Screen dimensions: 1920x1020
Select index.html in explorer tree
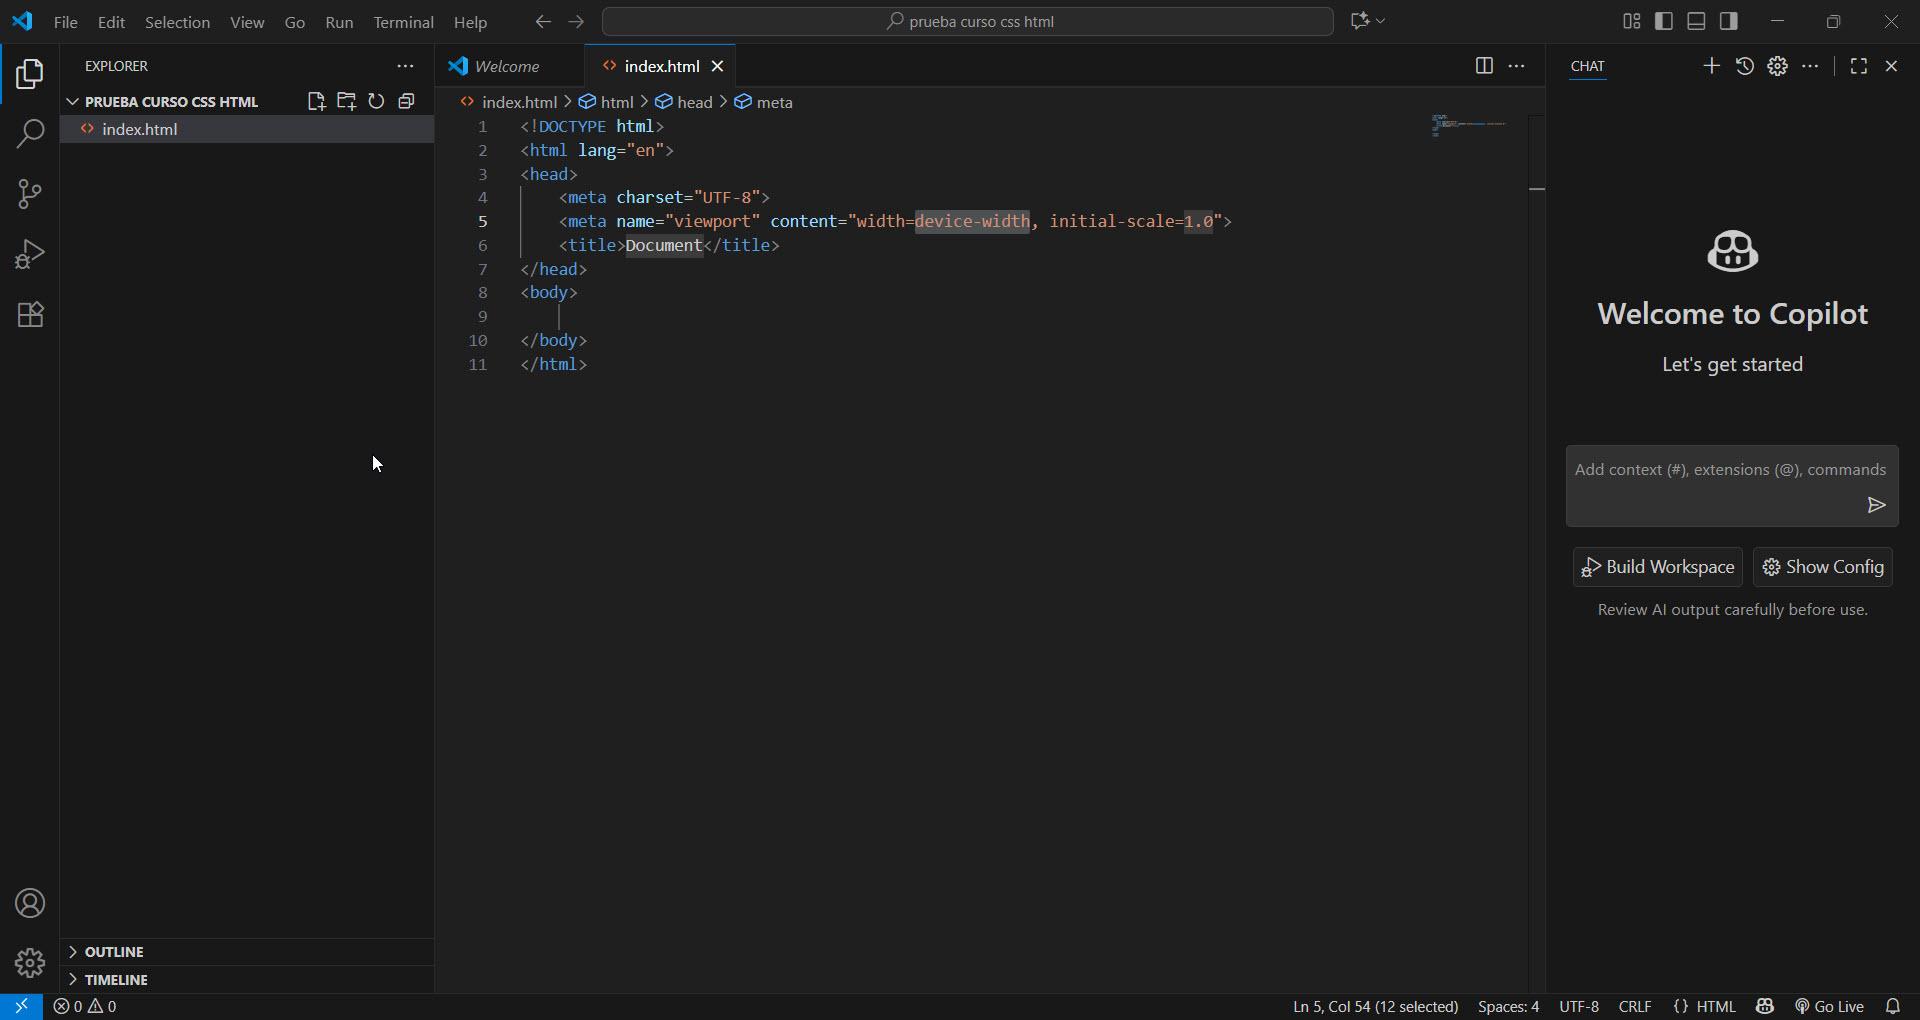click(247, 129)
